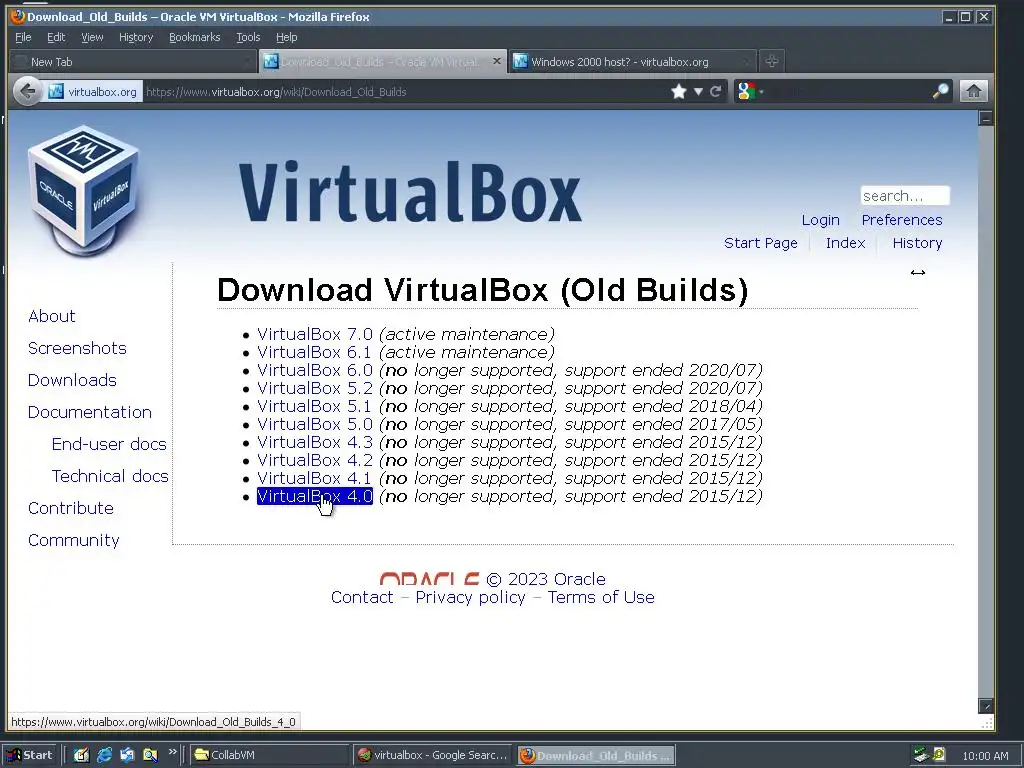
Task: Click the taskbar clock showing 10:00 AM
Action: pos(985,756)
